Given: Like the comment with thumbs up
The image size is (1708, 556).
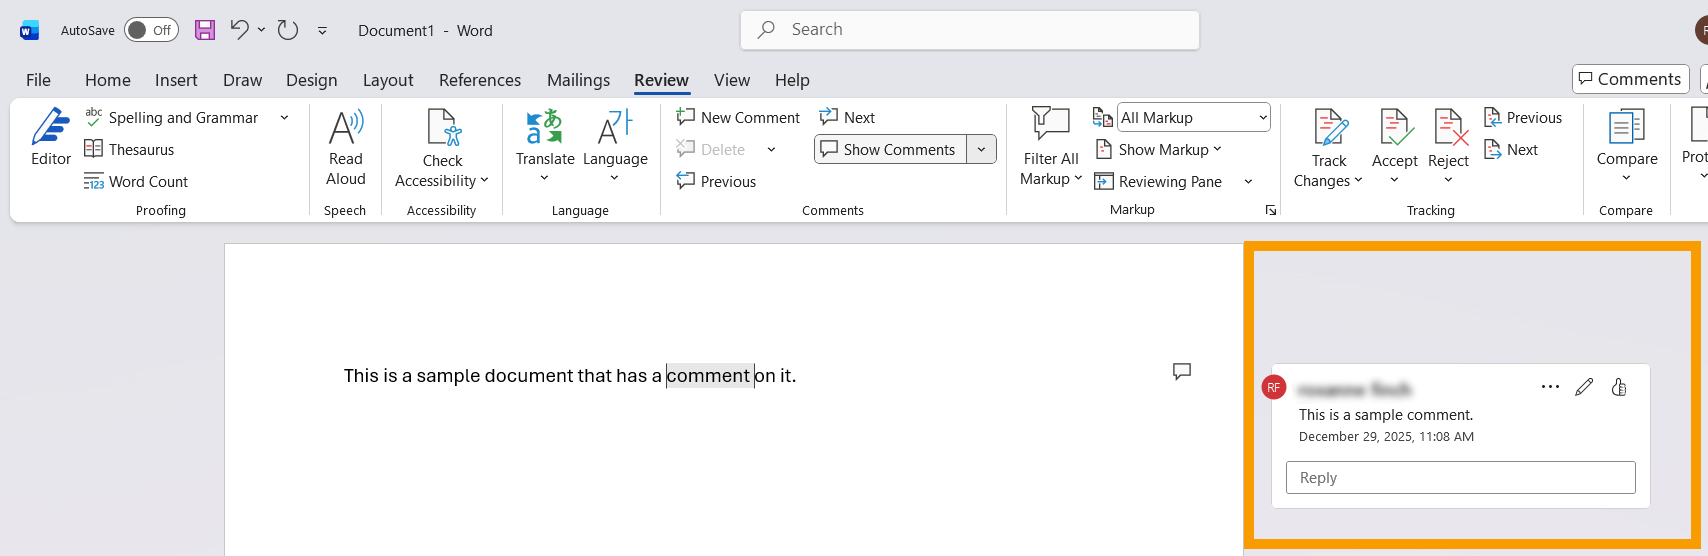Looking at the screenshot, I should click(x=1619, y=387).
